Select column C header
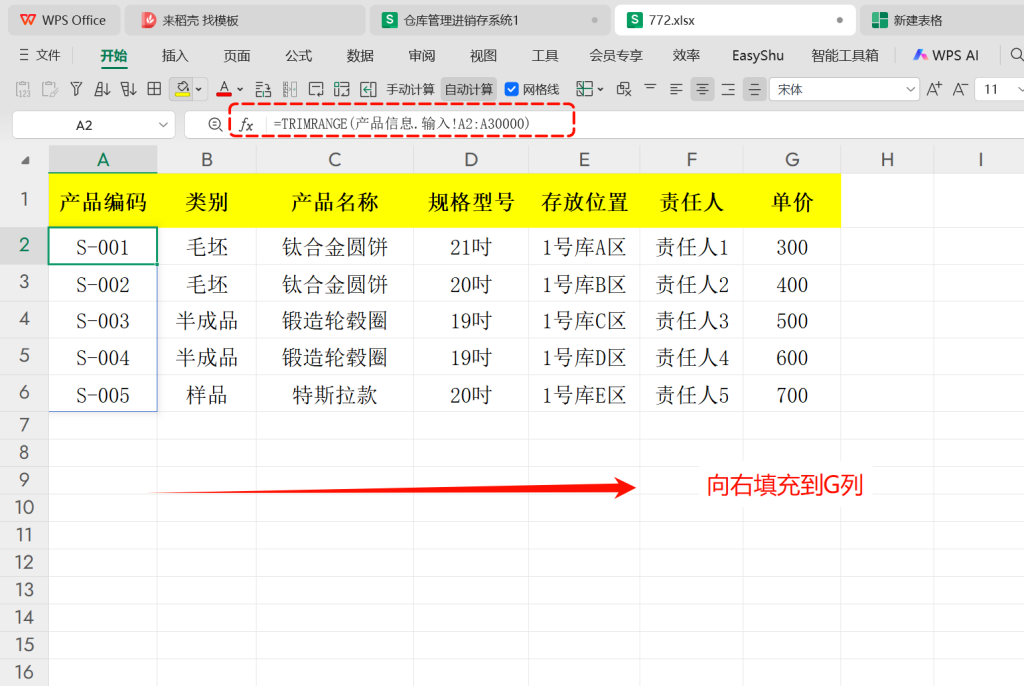 click(334, 159)
